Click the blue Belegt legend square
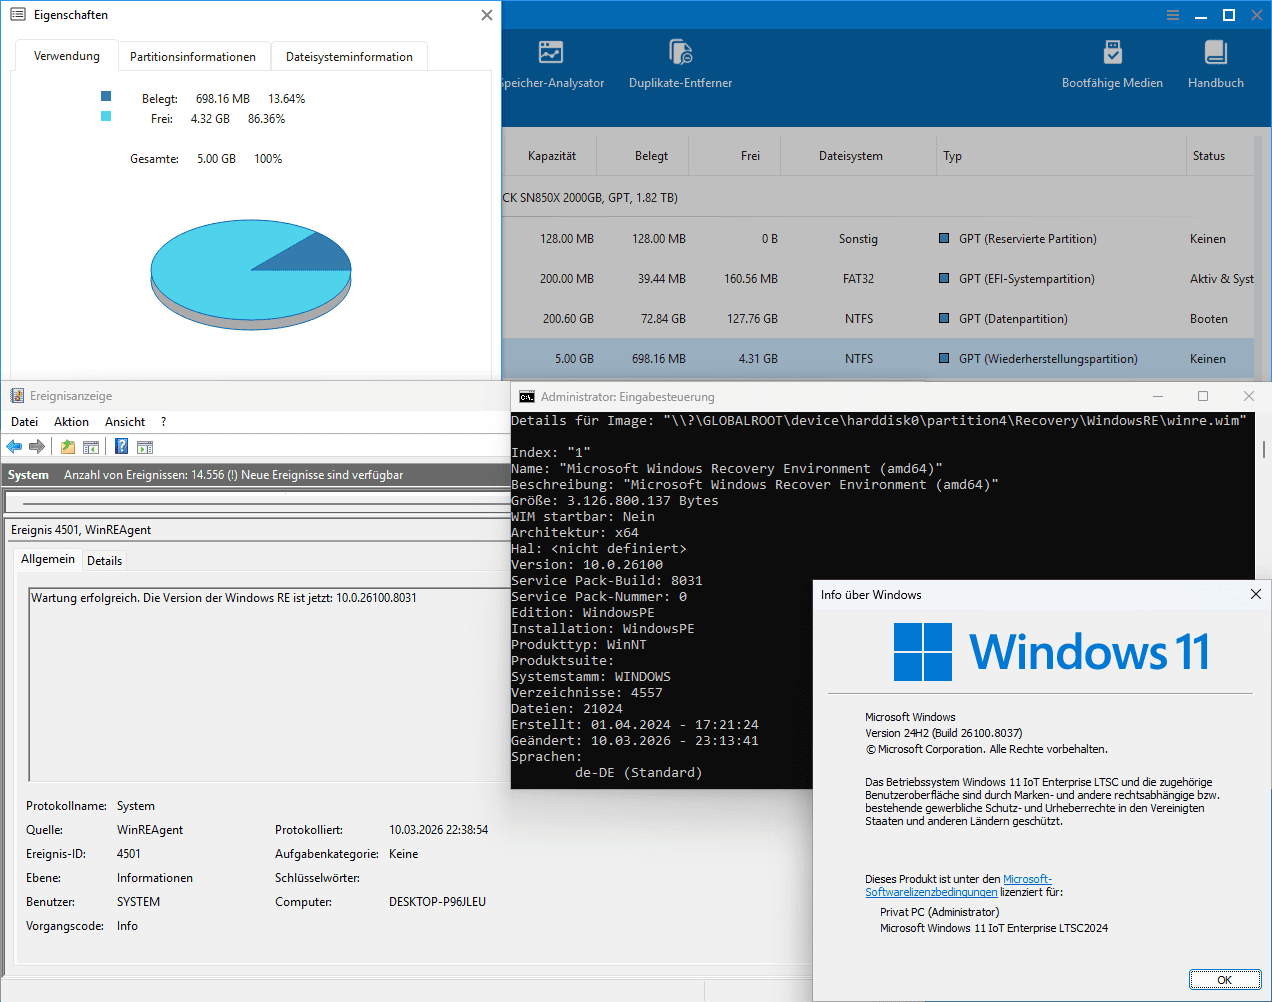Viewport: 1272px width, 1002px height. pos(106,96)
